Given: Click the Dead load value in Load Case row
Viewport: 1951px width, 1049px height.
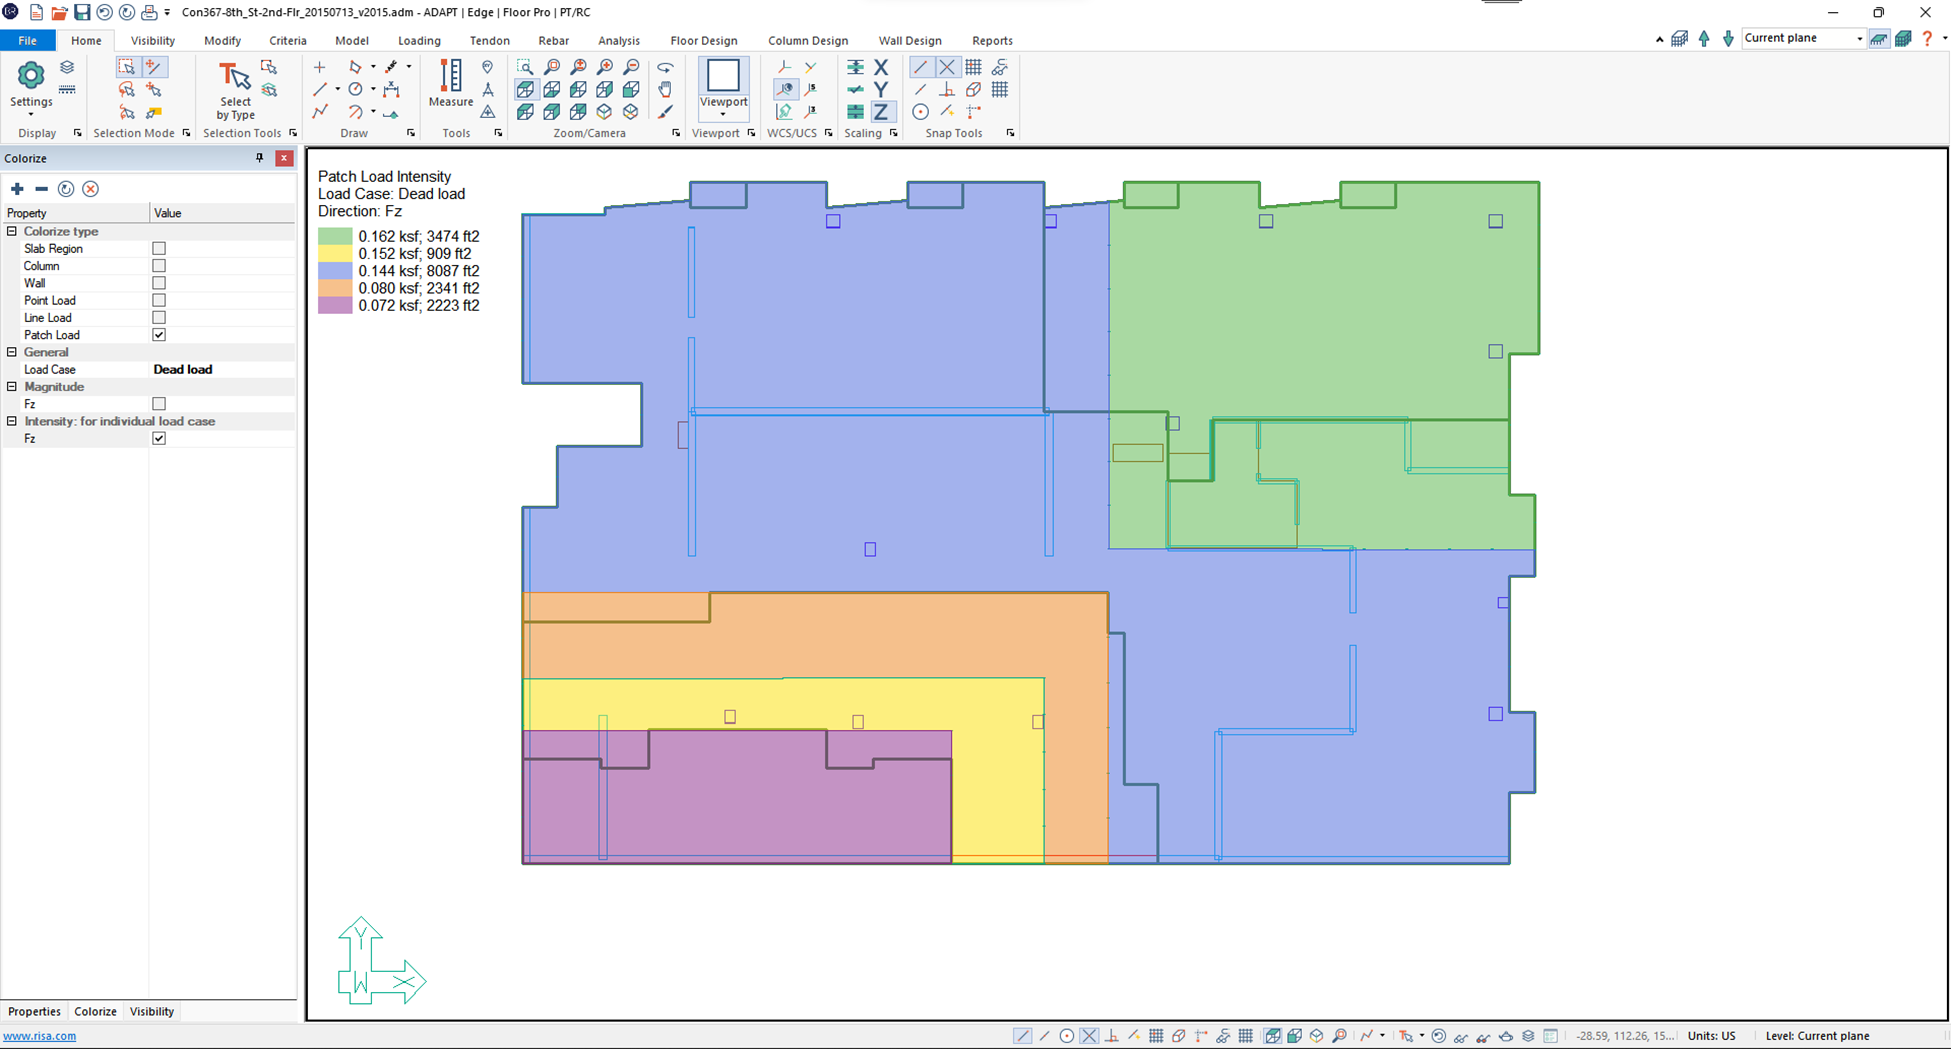Looking at the screenshot, I should pos(183,370).
